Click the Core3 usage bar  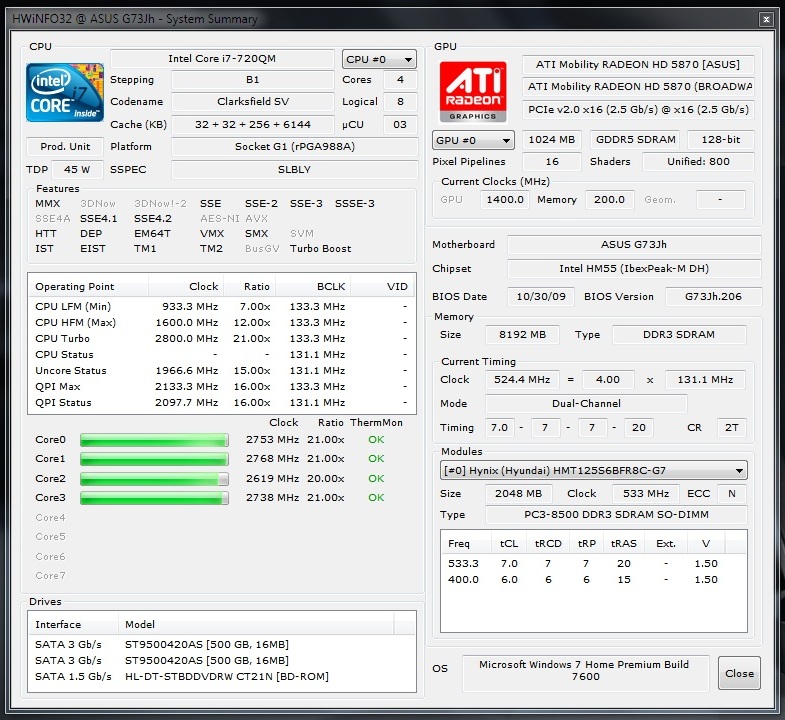[154, 498]
